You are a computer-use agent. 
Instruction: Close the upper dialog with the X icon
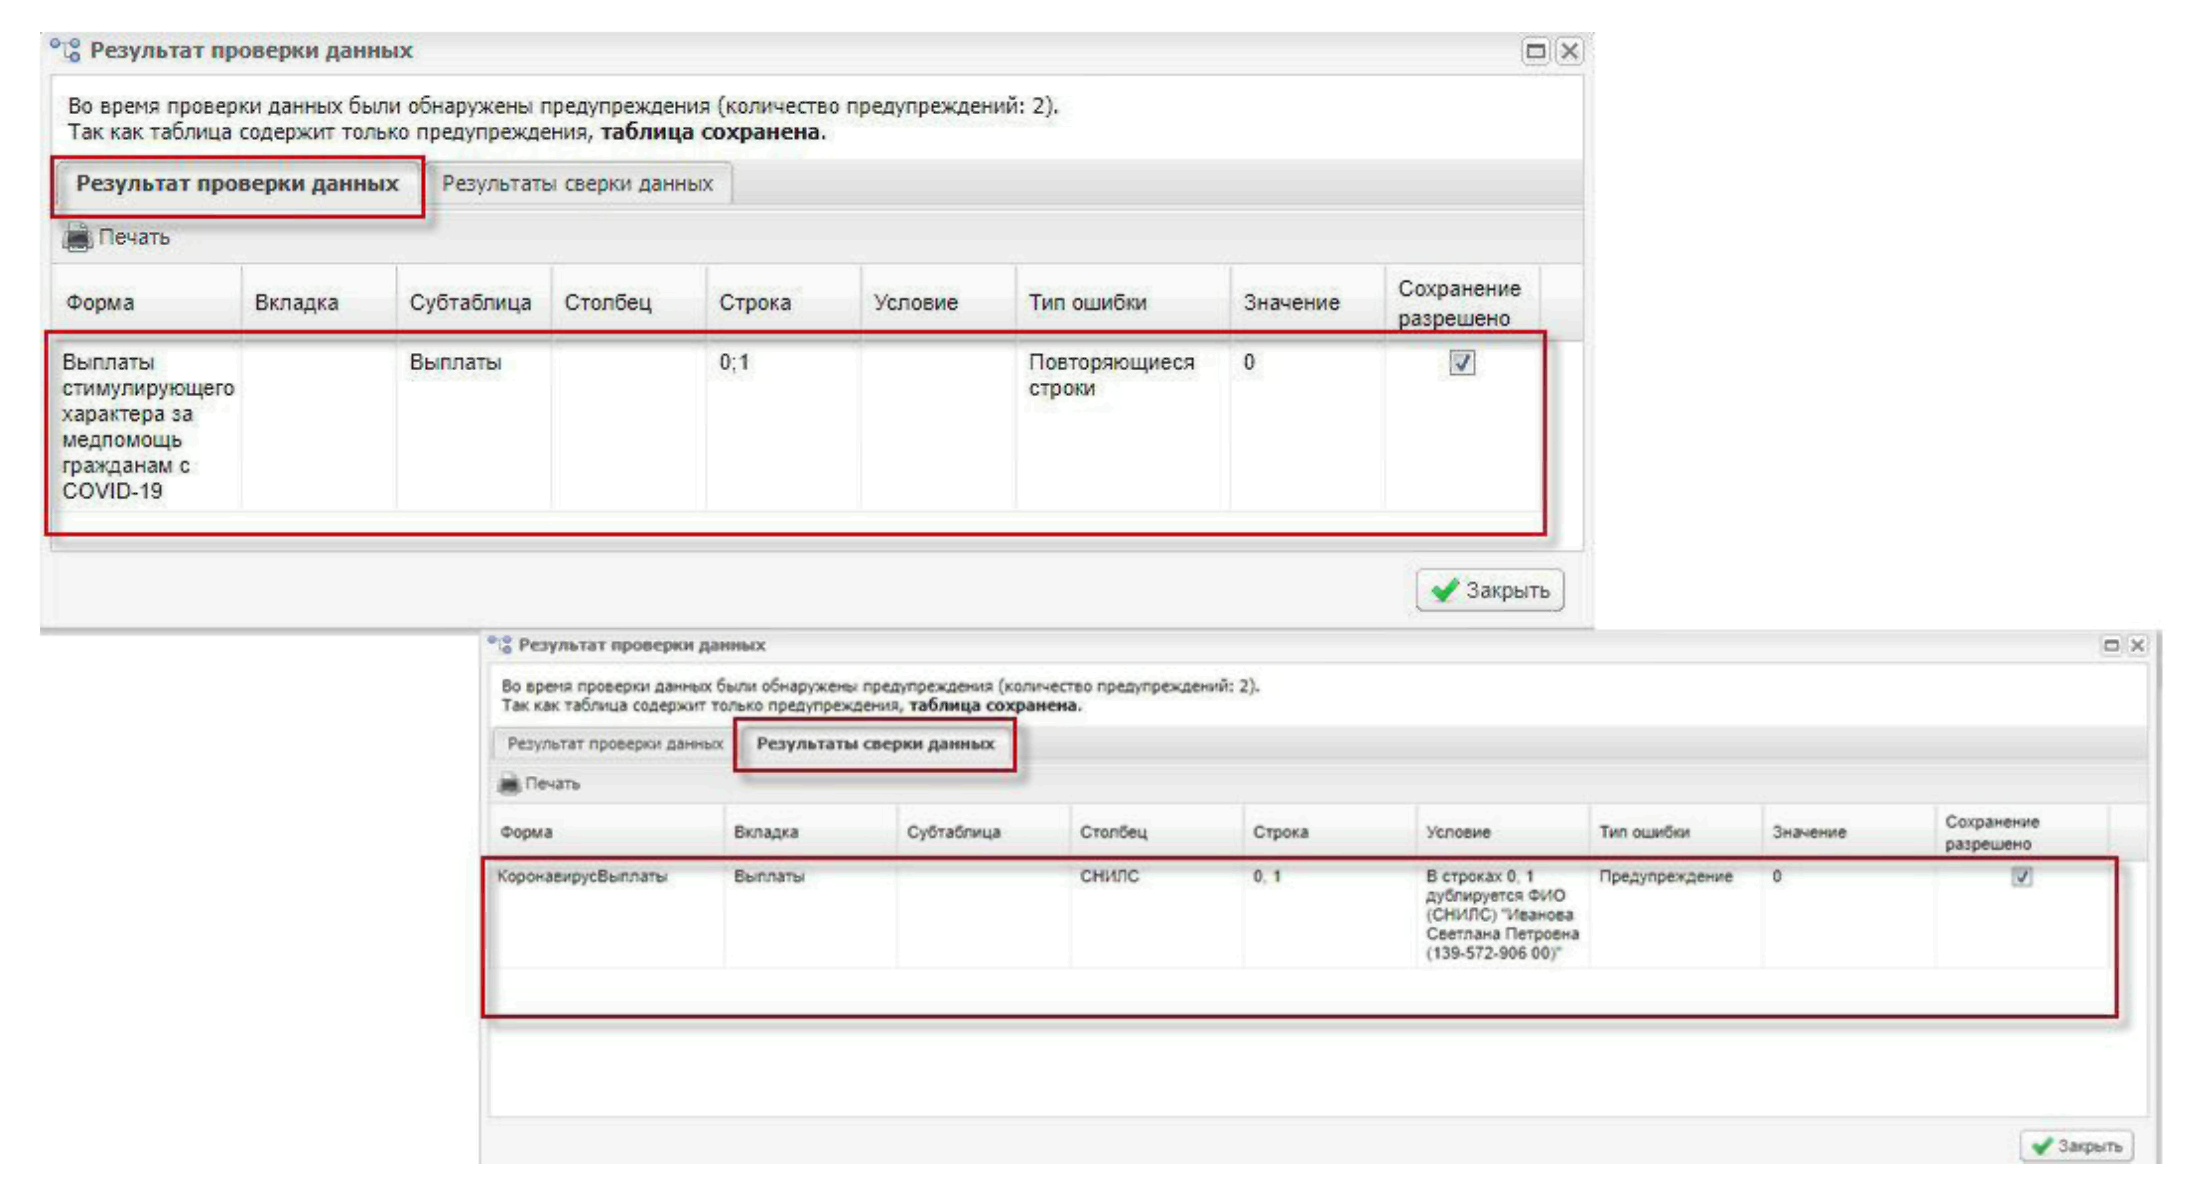tap(1570, 51)
